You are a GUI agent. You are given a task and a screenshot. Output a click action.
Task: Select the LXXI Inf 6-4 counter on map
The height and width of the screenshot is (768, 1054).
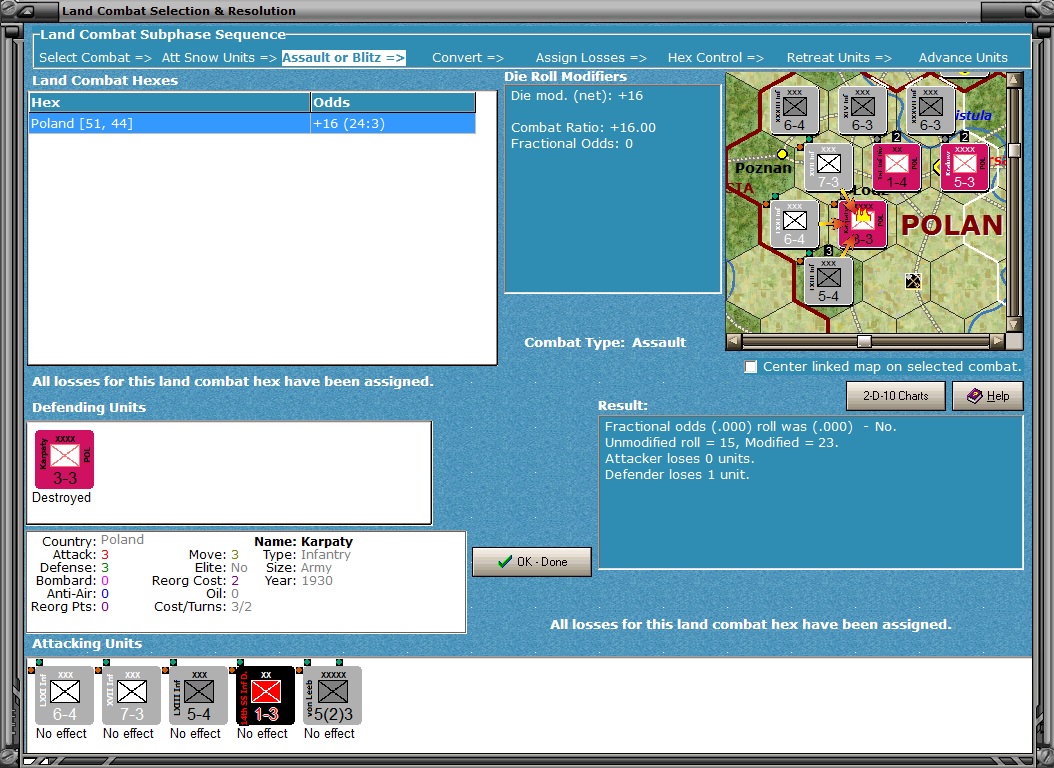tap(795, 224)
